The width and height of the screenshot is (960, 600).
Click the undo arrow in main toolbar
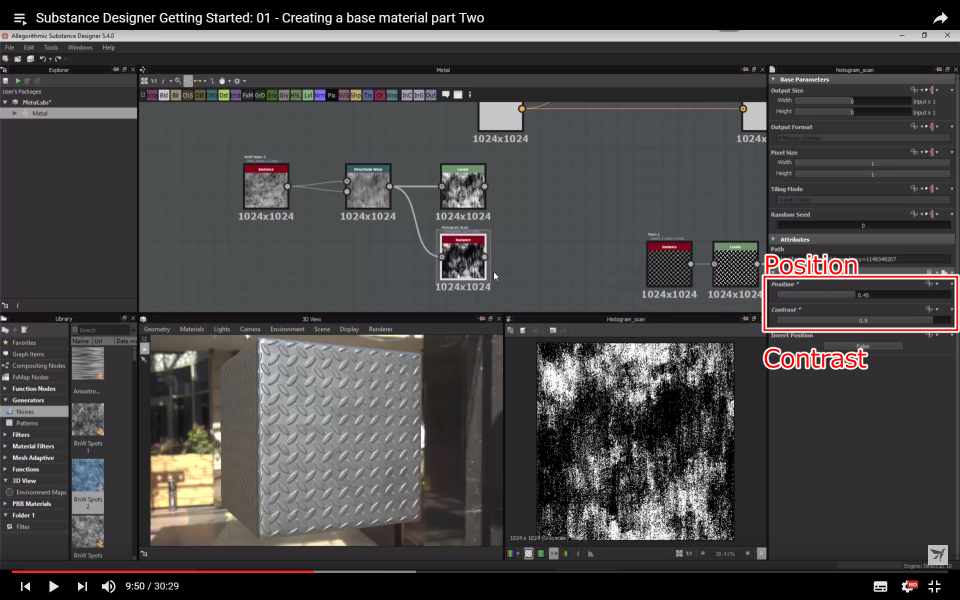tap(42, 59)
